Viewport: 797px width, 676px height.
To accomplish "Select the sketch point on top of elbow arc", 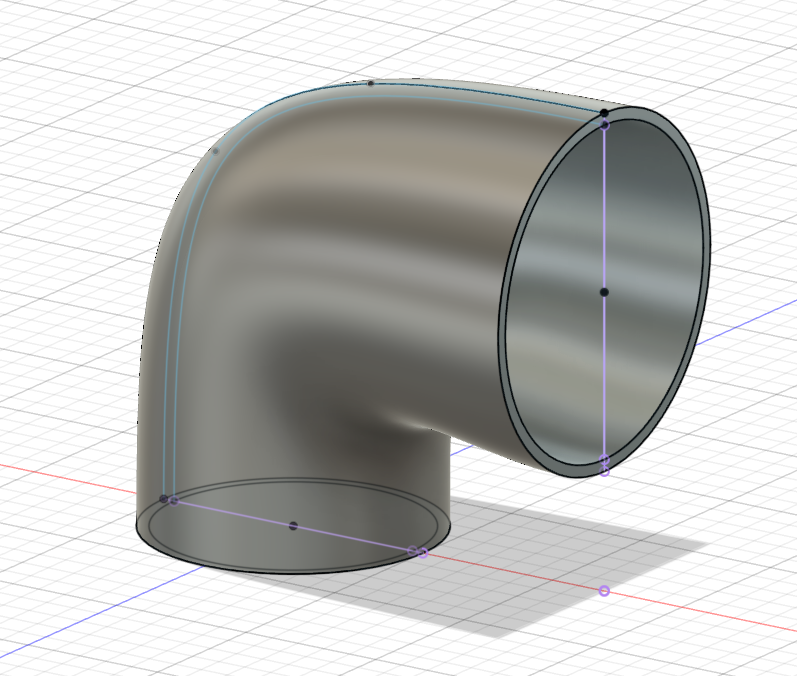I will click(371, 83).
